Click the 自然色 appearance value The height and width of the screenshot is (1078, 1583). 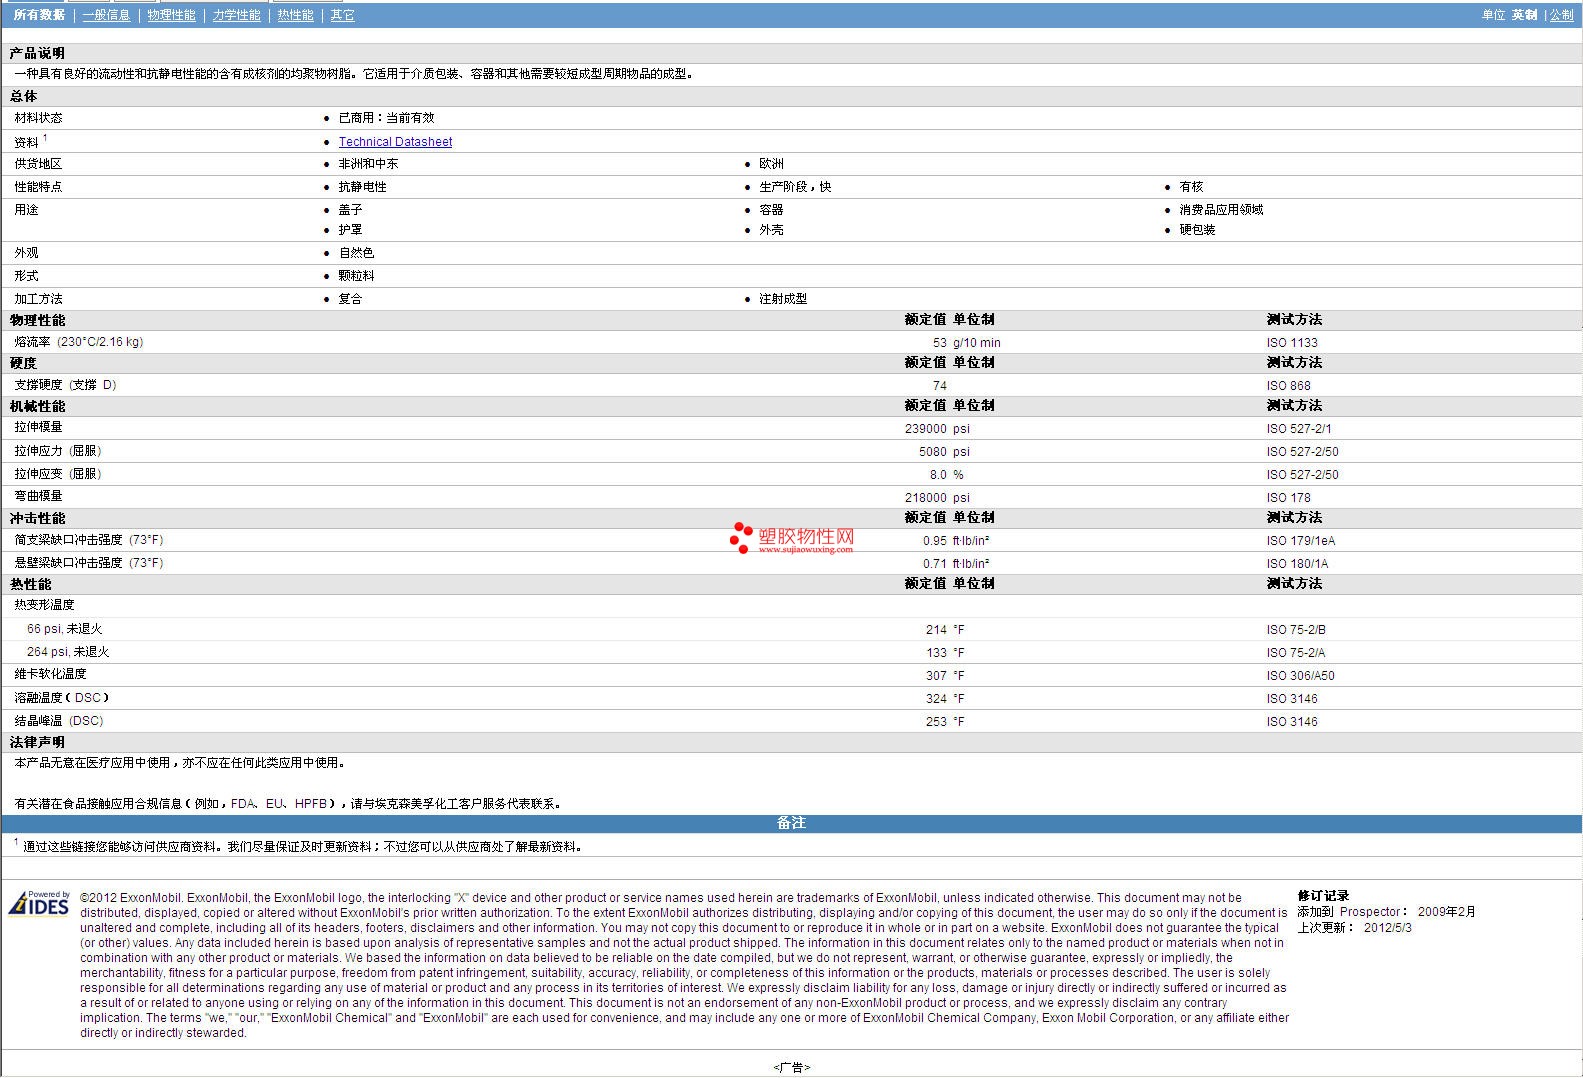coord(356,253)
